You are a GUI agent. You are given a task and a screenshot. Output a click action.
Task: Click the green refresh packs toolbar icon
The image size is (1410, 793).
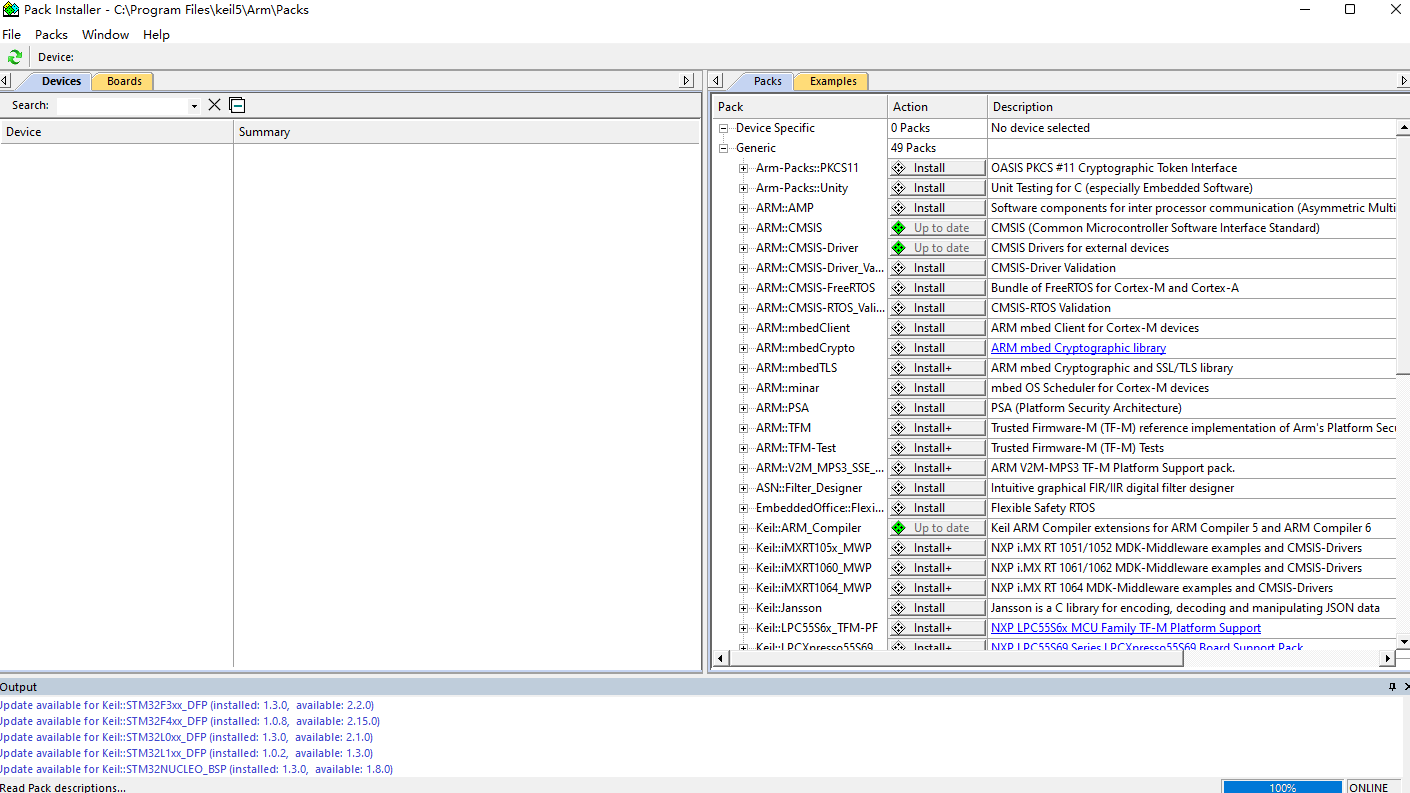[14, 57]
